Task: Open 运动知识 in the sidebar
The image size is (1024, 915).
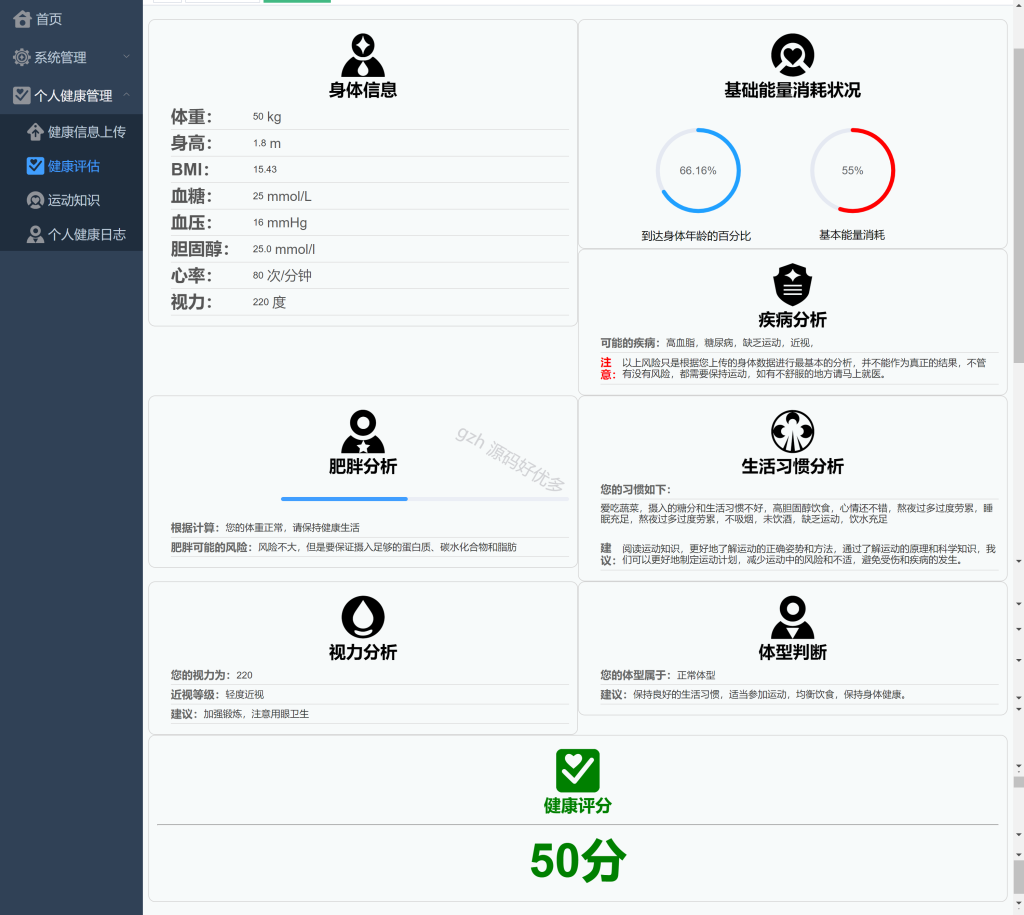Action: click(x=71, y=200)
